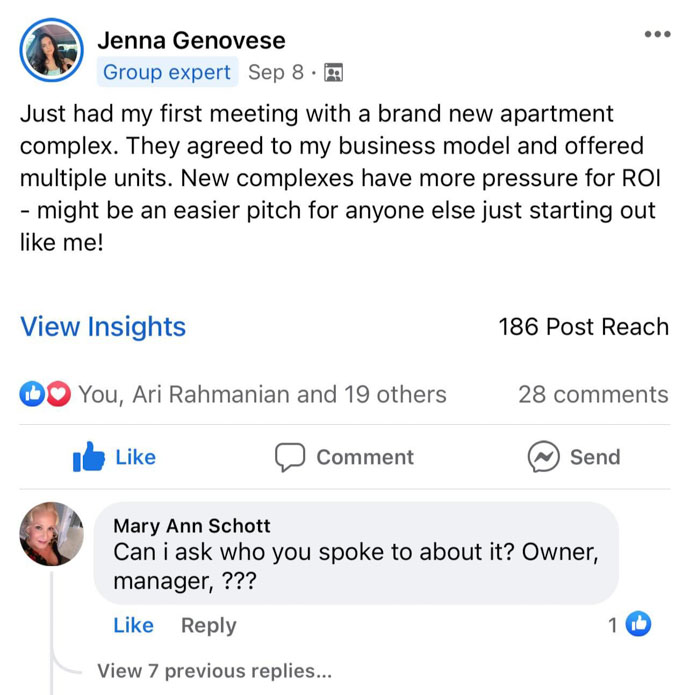This screenshot has width=690, height=695.
Task: Click the blue thumbs-up Like icon
Action: click(90, 457)
